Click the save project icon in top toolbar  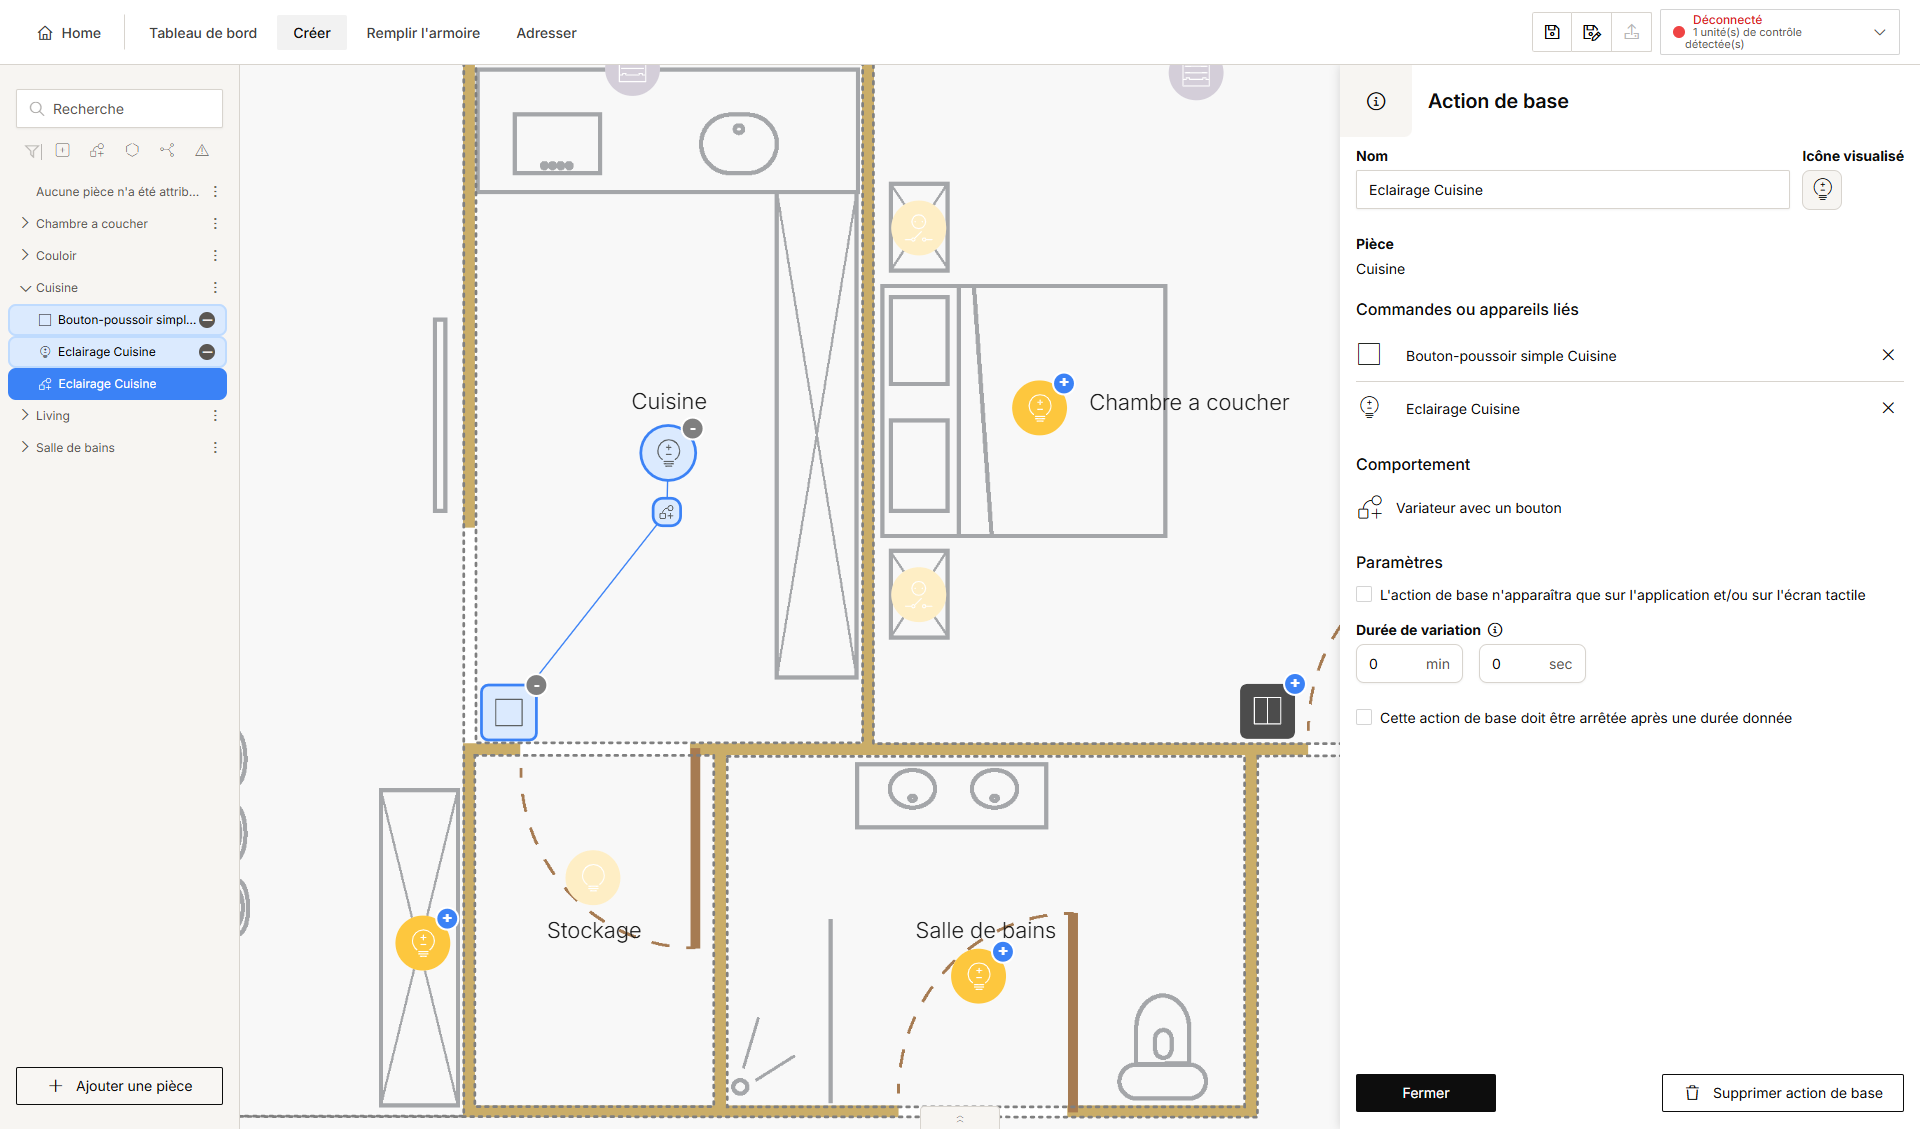tap(1552, 32)
